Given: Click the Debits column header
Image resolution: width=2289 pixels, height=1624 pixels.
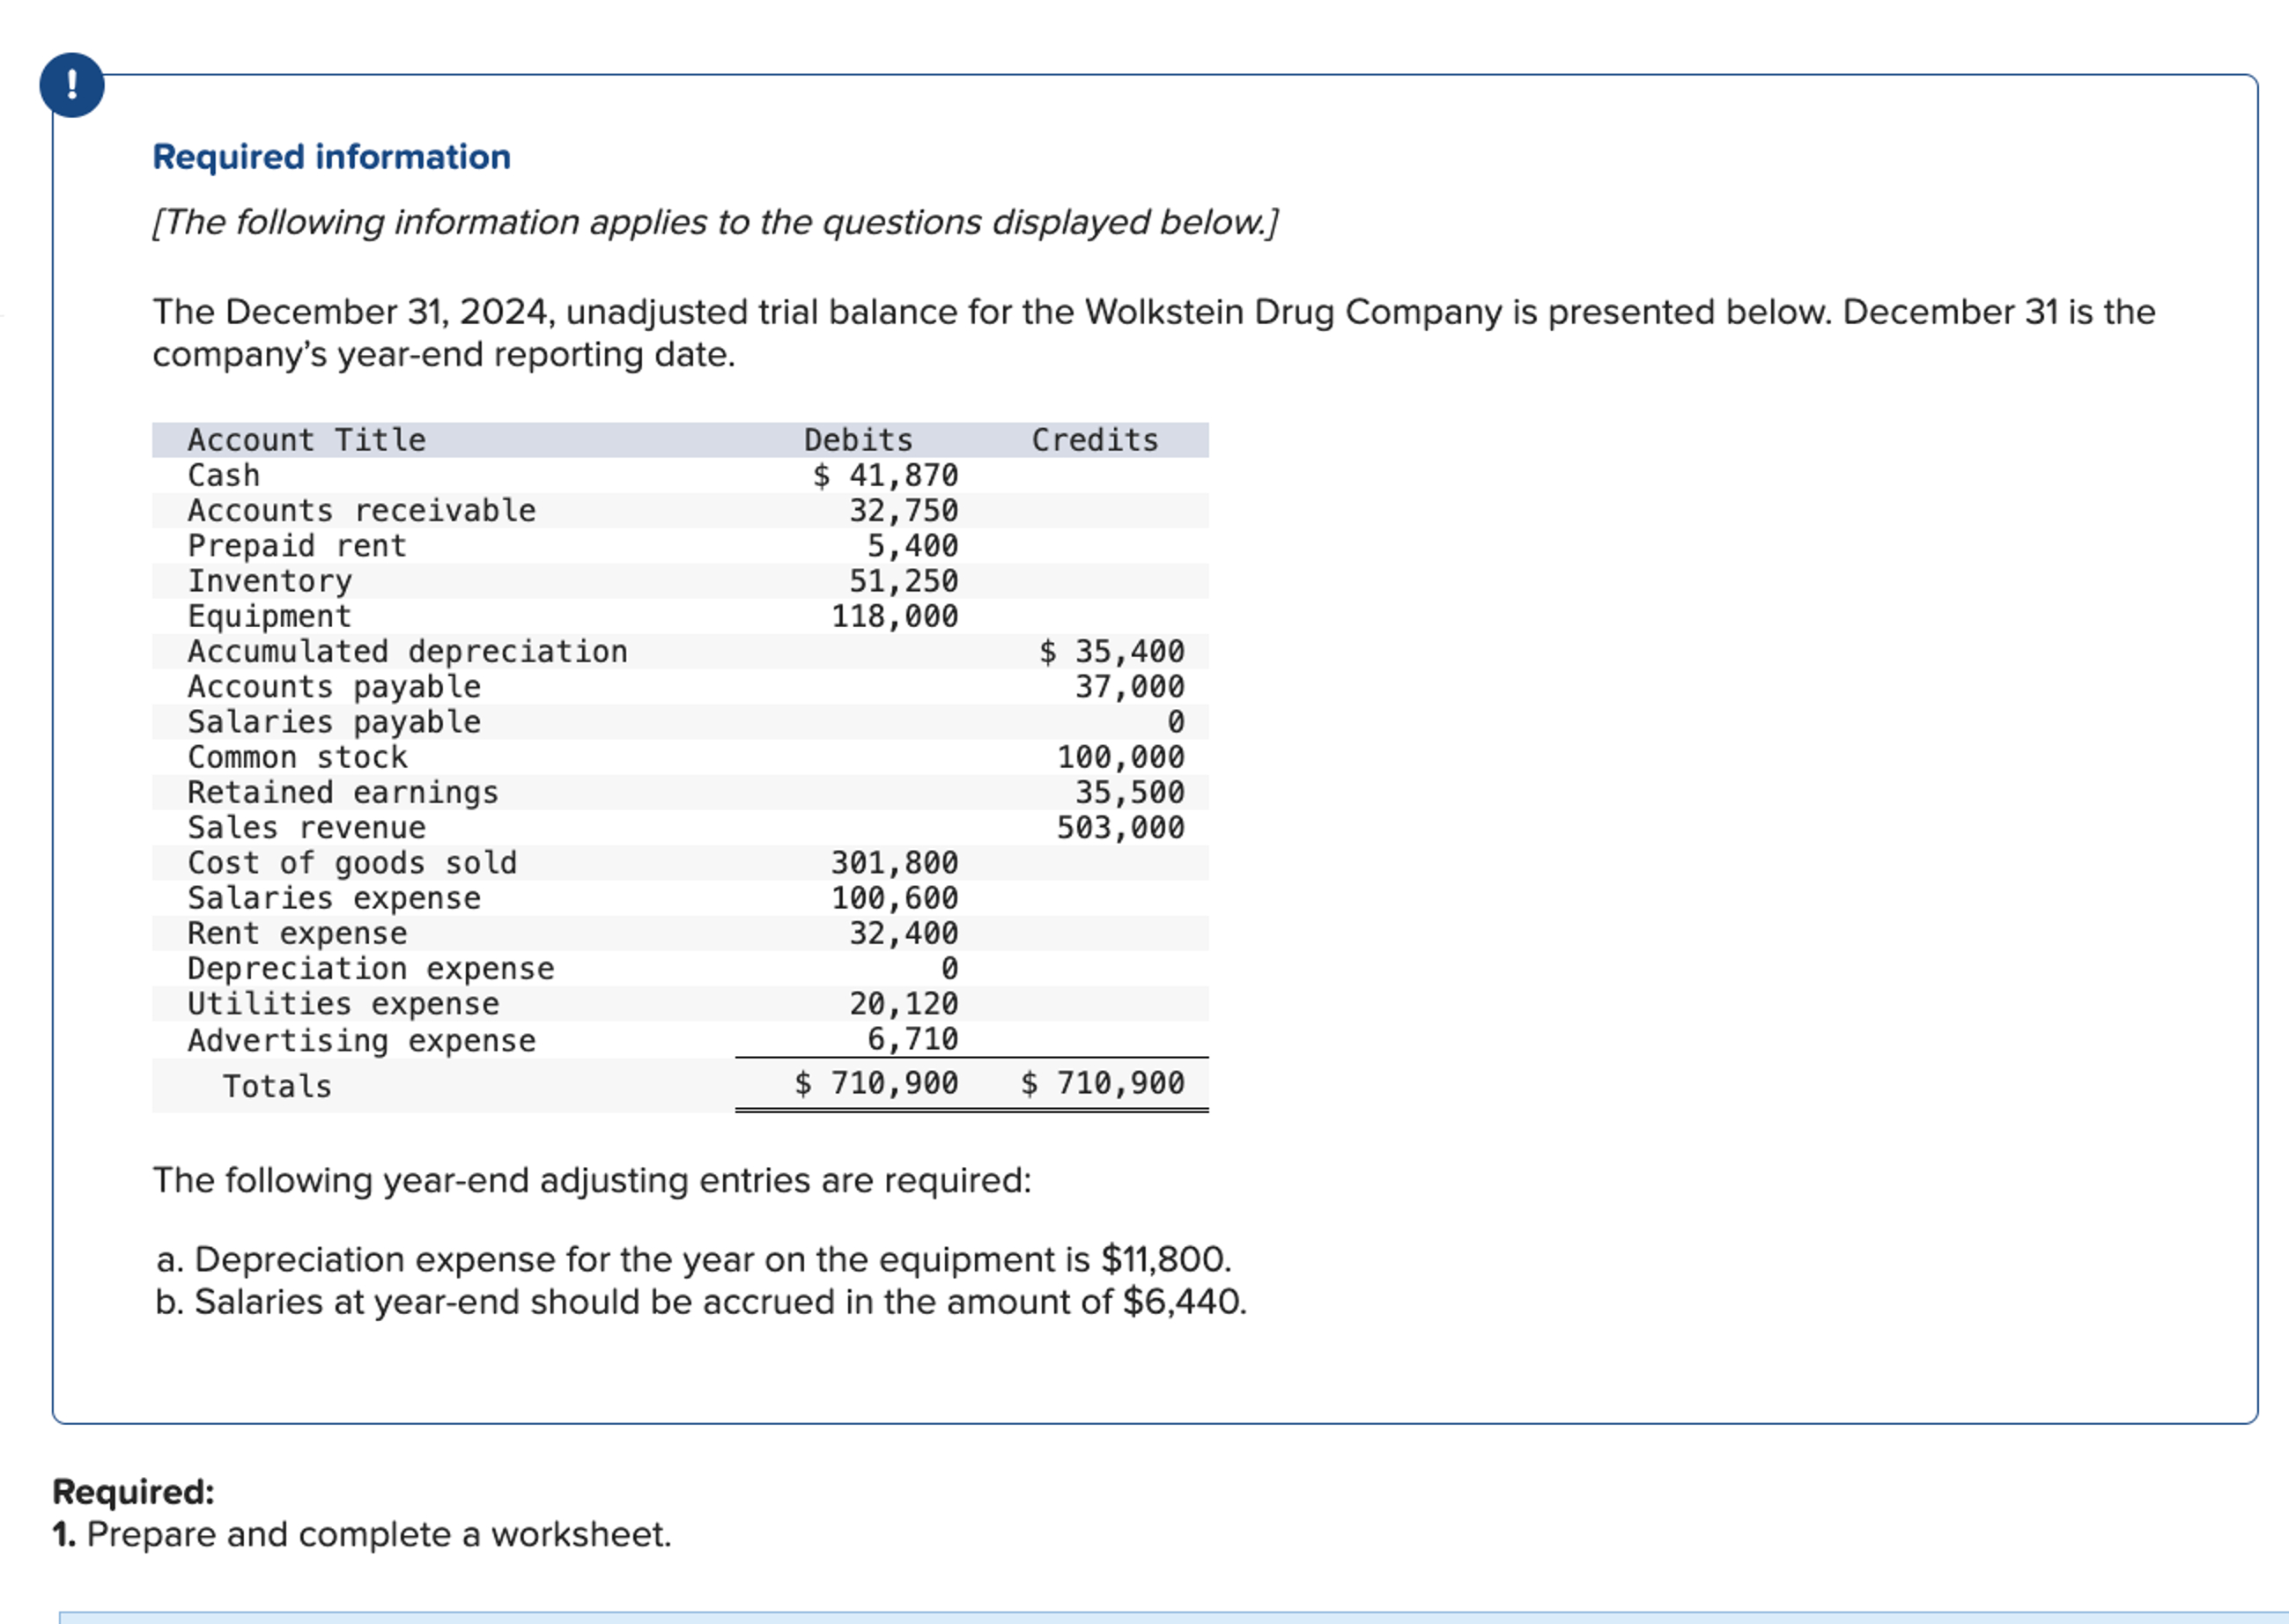Looking at the screenshot, I should pyautogui.click(x=858, y=440).
